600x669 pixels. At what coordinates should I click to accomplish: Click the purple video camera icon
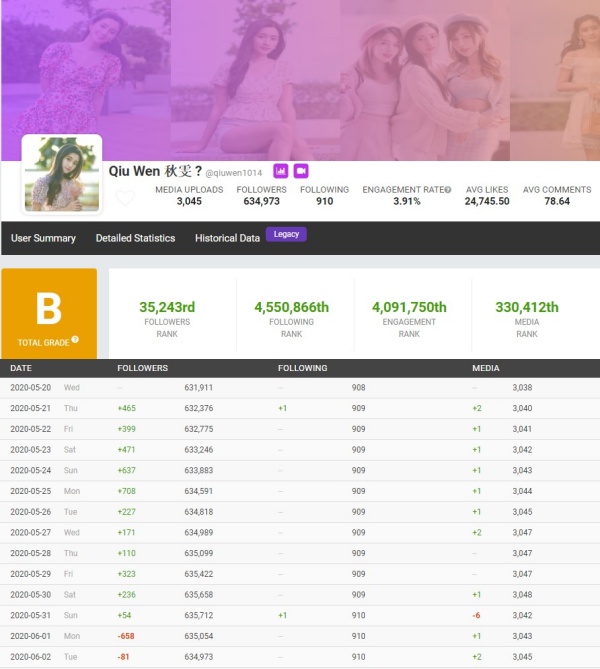300,171
